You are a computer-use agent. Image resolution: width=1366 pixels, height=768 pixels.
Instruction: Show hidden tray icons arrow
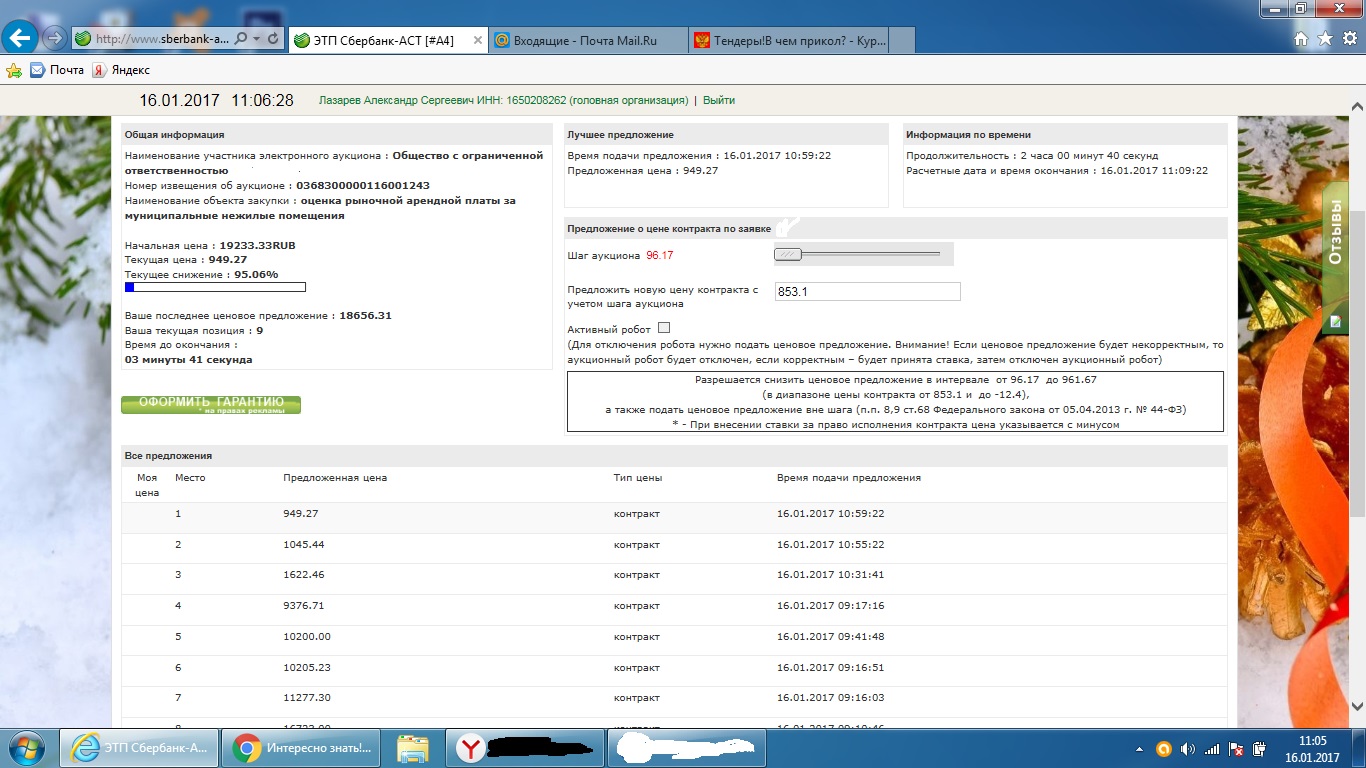pyautogui.click(x=1141, y=748)
